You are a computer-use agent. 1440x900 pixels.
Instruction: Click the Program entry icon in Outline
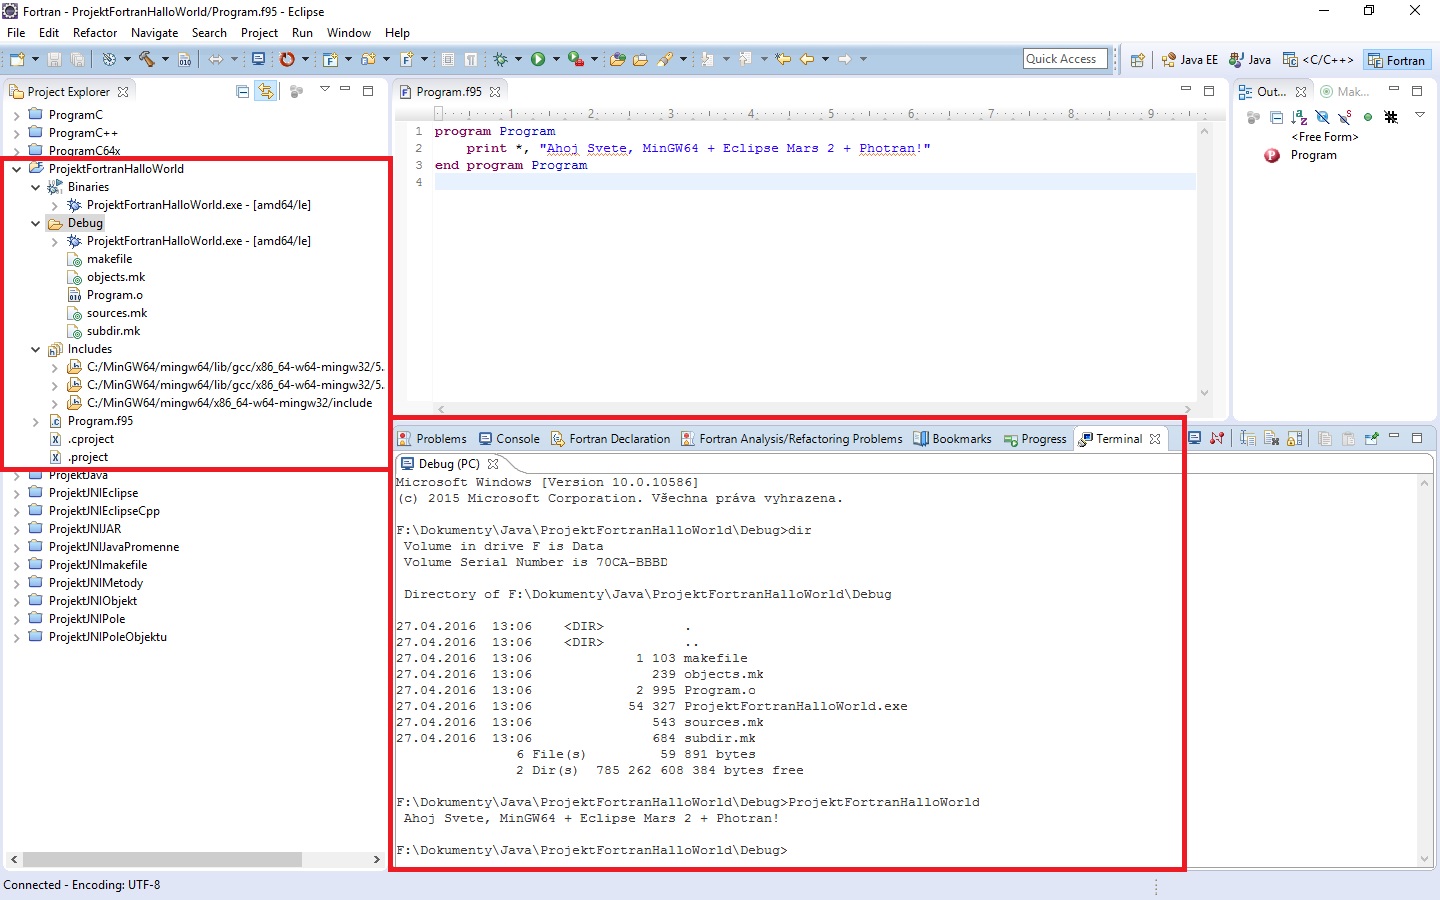(x=1272, y=155)
